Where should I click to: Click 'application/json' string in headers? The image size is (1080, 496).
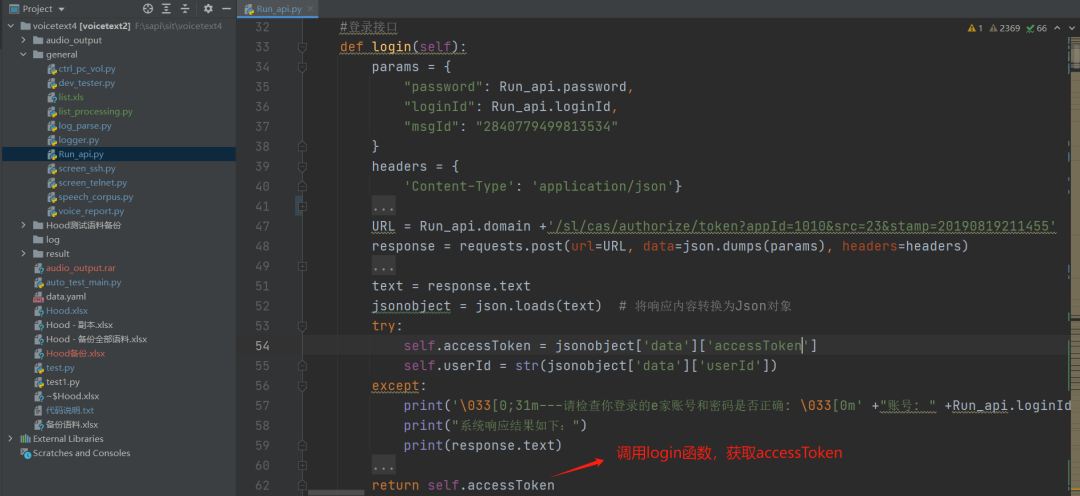[x=603, y=187]
